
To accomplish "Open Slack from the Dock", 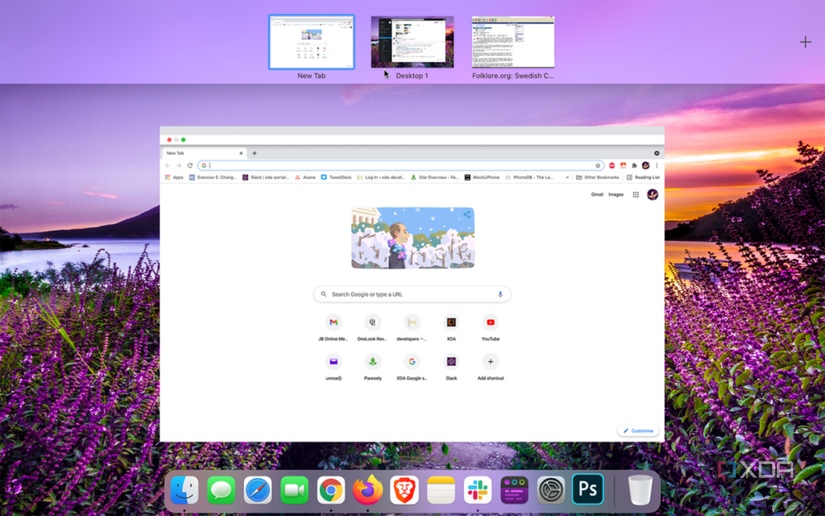I will pyautogui.click(x=477, y=490).
